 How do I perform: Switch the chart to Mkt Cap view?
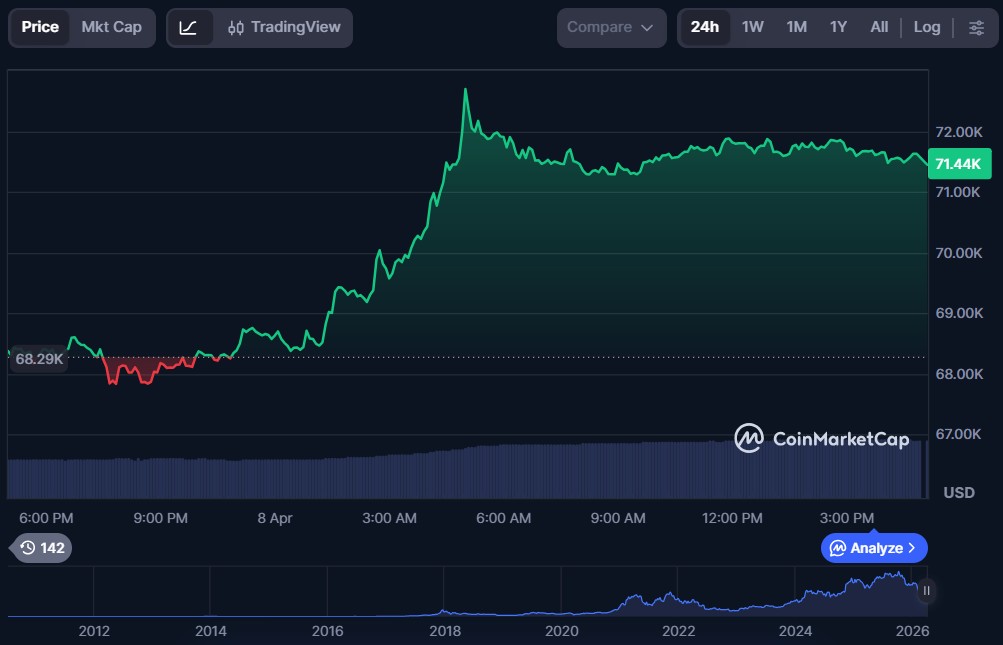tap(110, 27)
